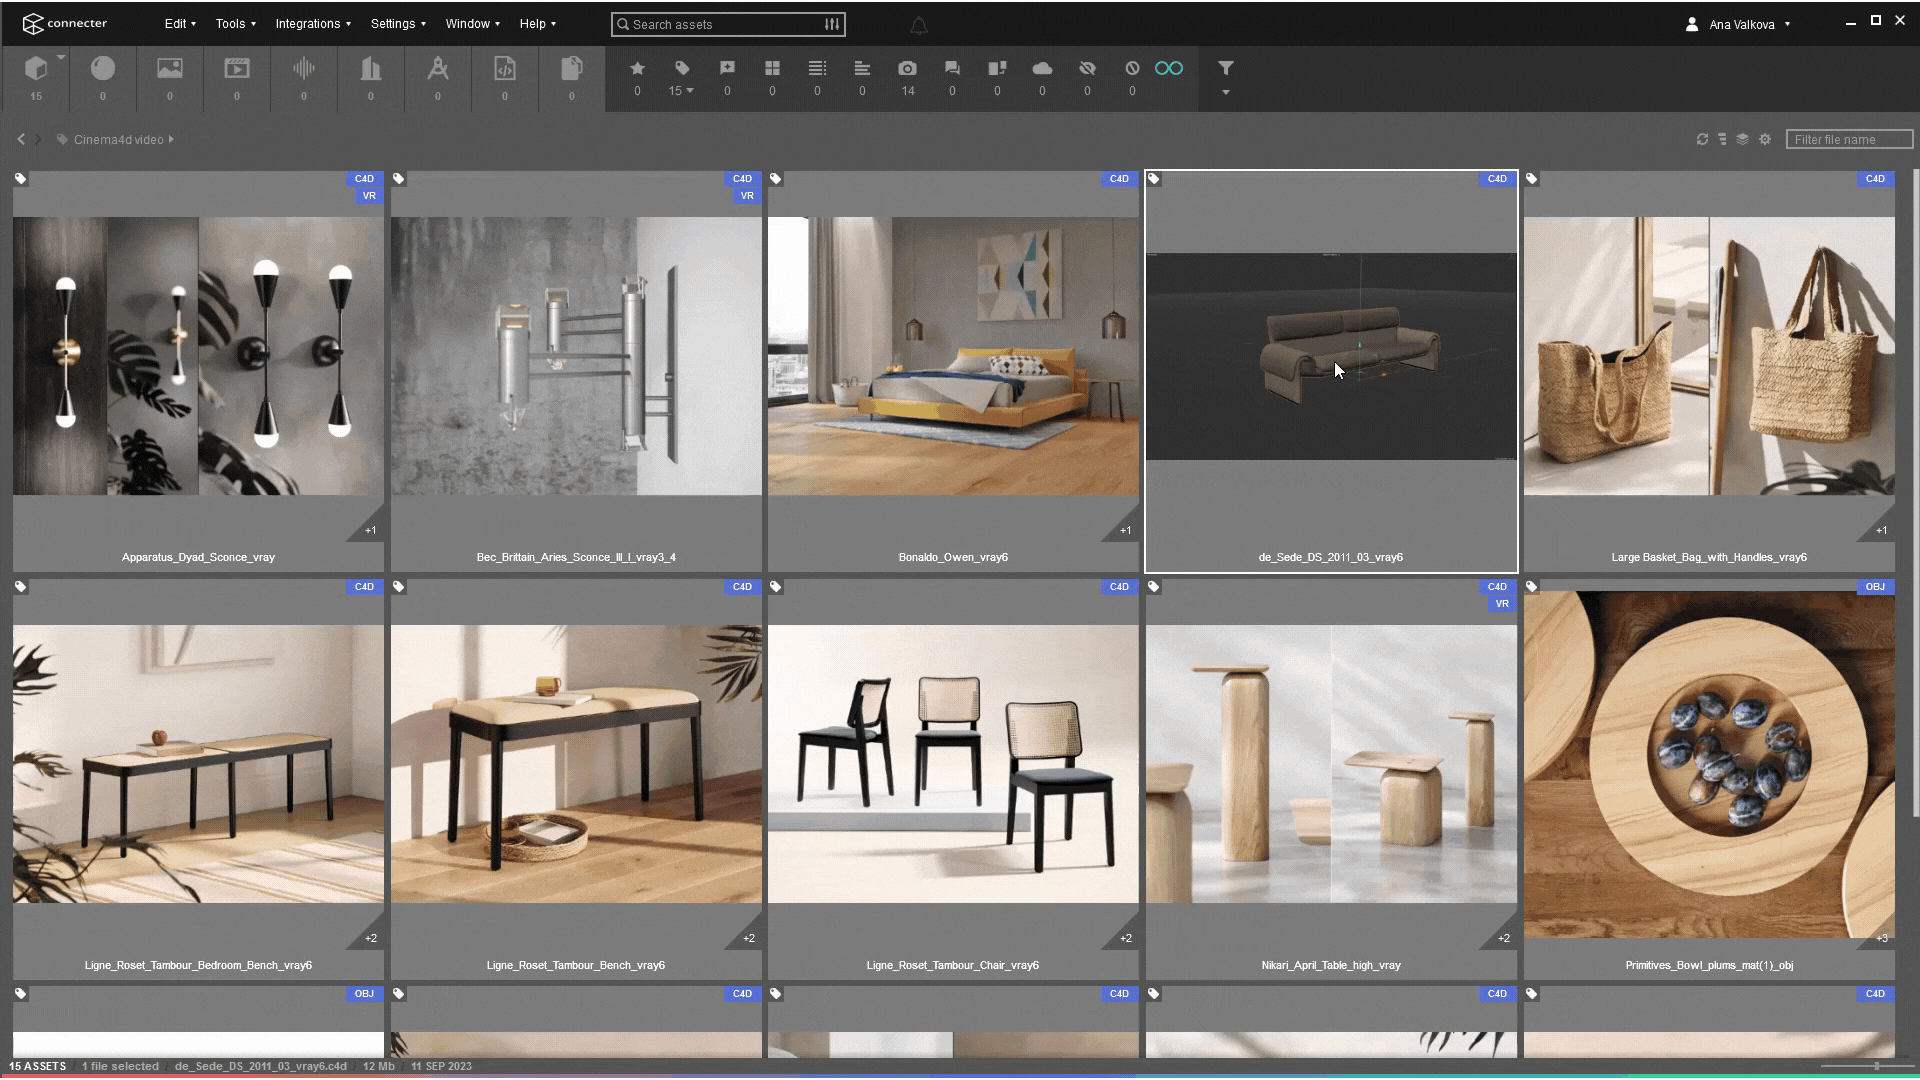Click the Filter file name field

(x=1849, y=140)
